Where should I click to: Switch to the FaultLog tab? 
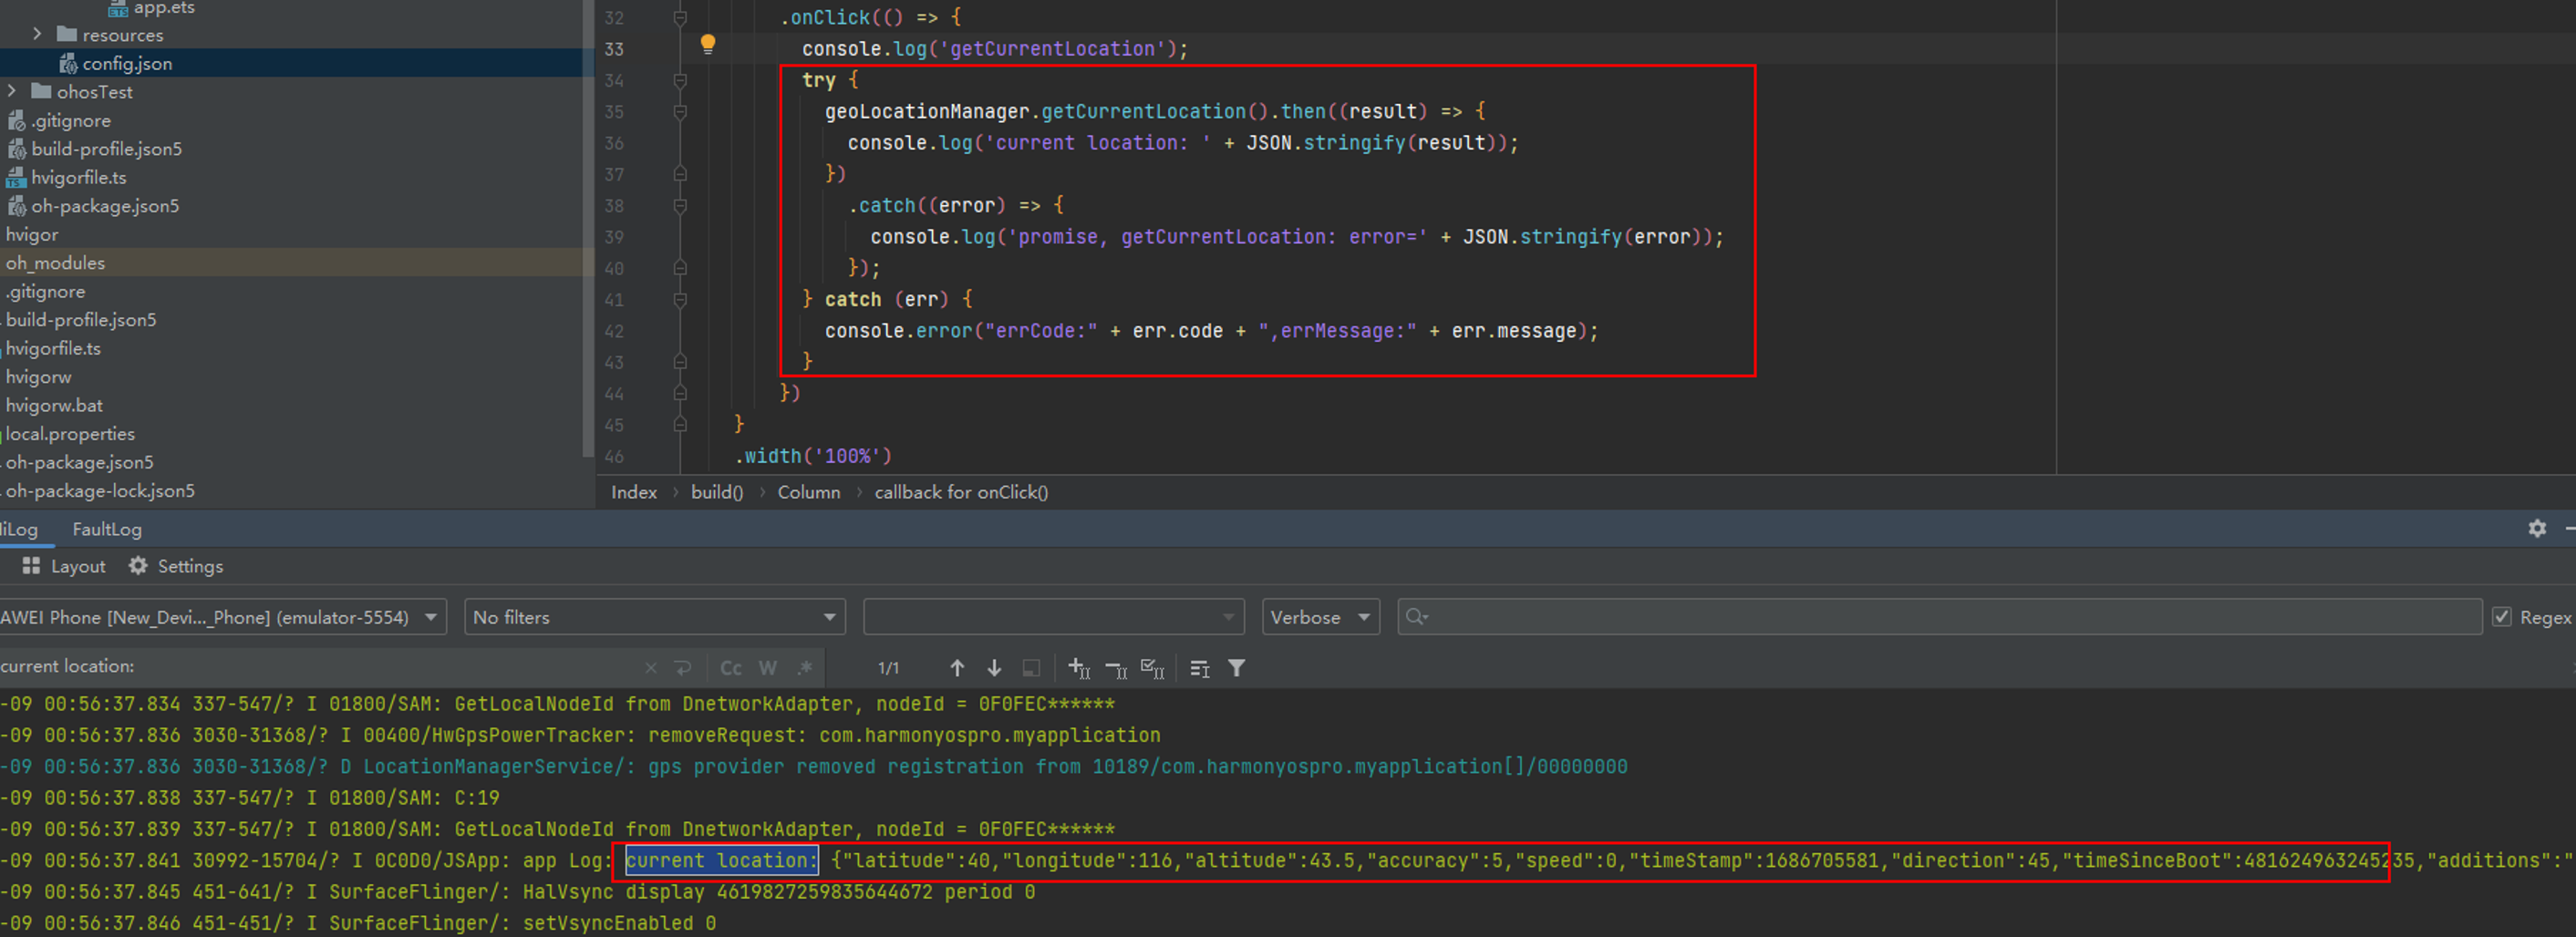(x=107, y=529)
